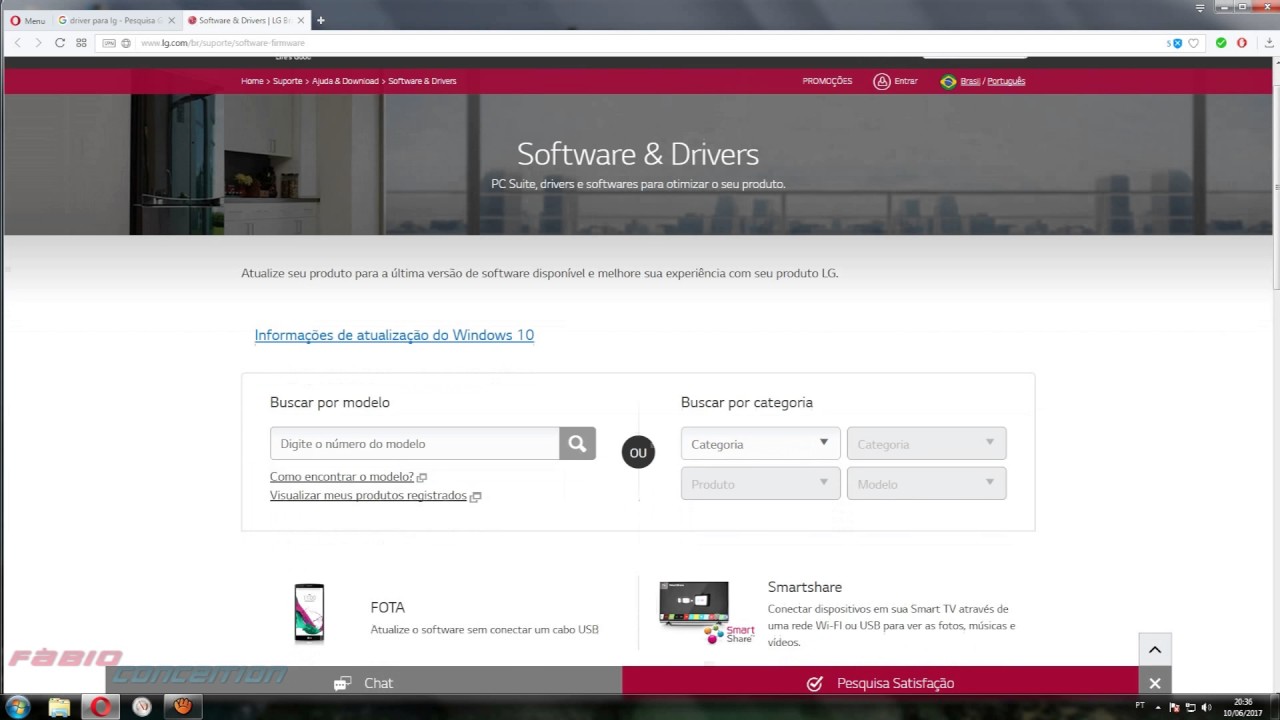Open the Opera Menu button
The height and width of the screenshot is (720, 1280).
tap(28, 20)
